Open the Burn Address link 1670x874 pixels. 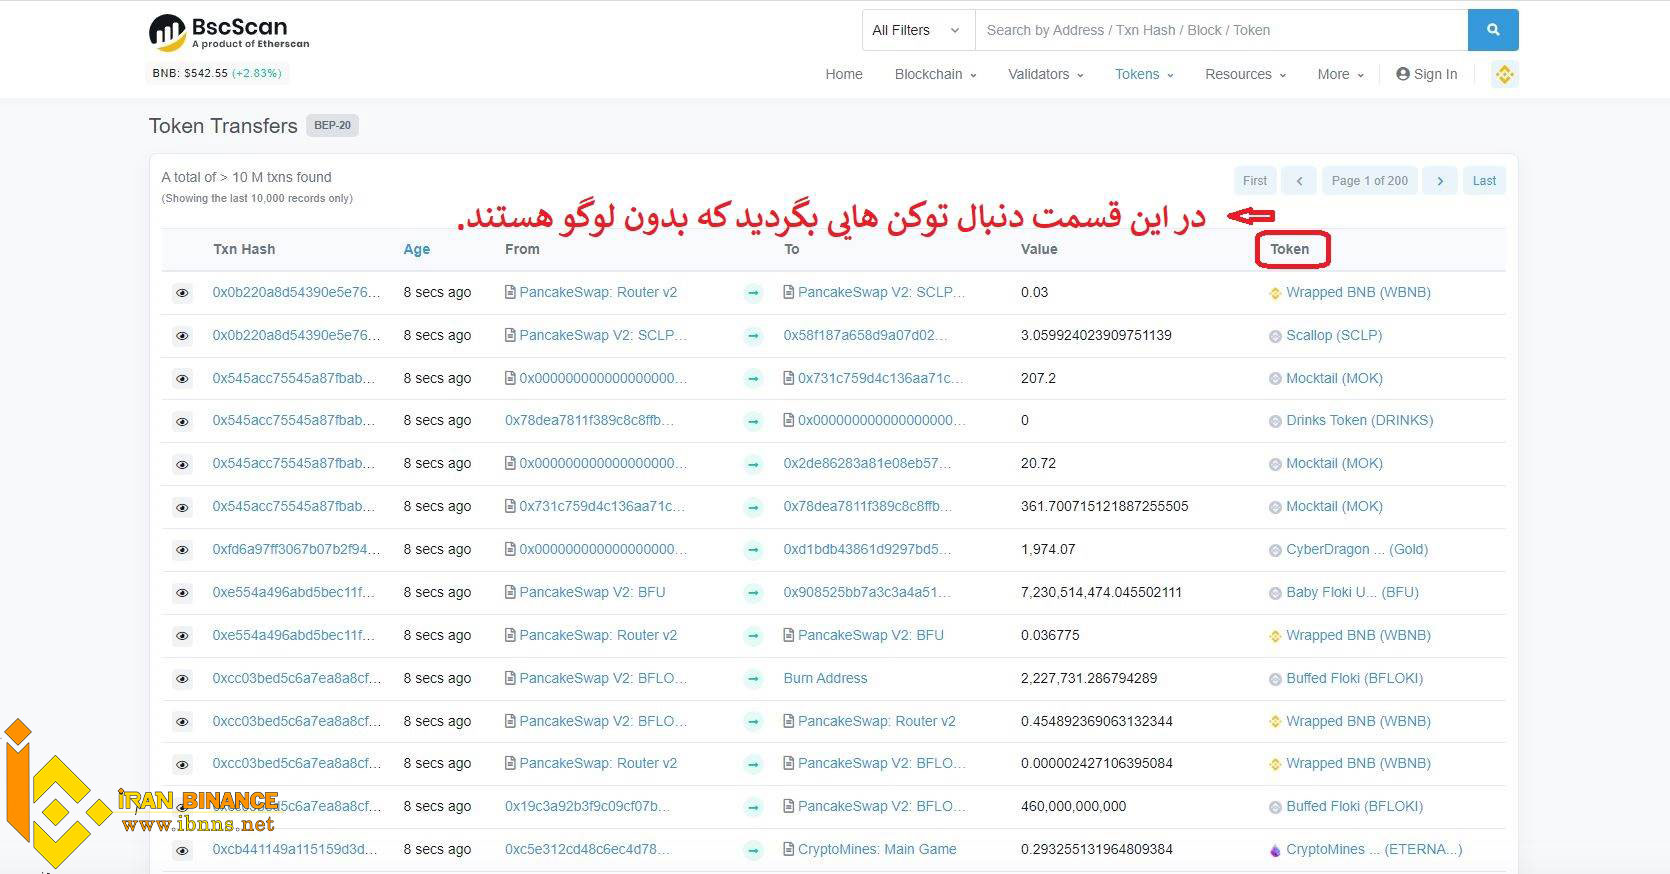coord(825,678)
